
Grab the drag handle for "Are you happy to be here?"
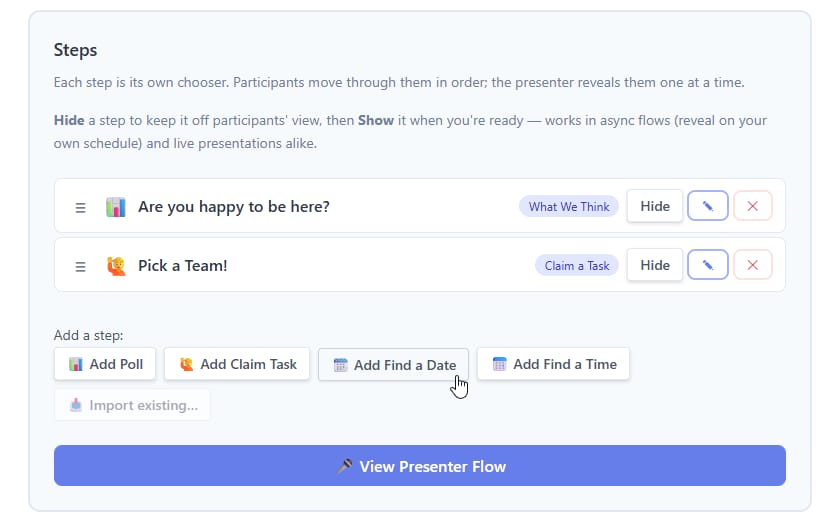(80, 207)
